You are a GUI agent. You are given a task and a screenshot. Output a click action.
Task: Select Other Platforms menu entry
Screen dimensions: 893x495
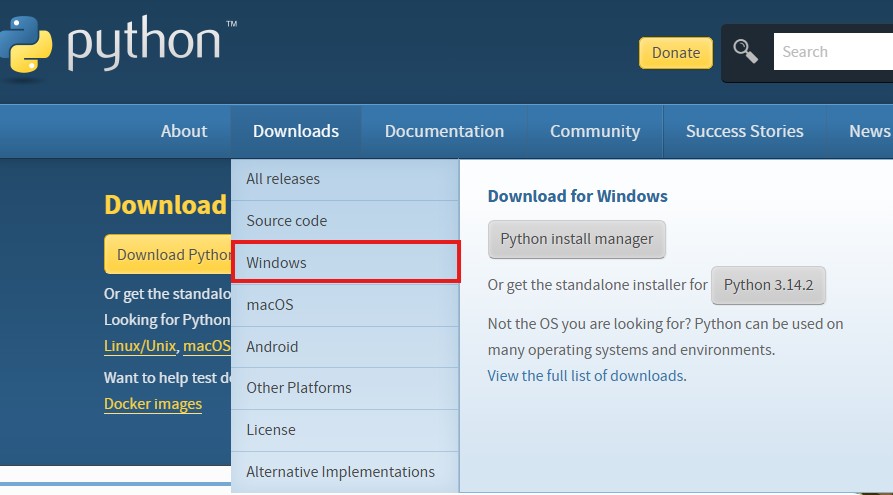(x=345, y=388)
